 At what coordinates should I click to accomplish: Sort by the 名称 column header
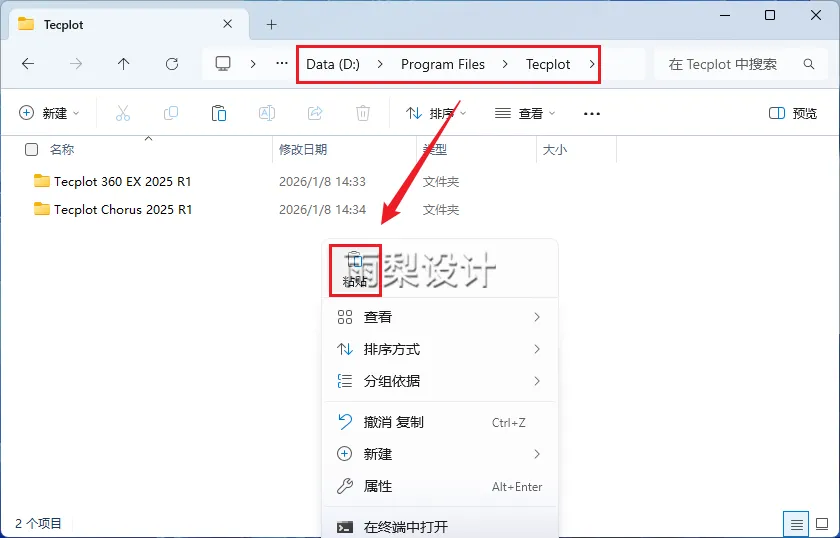click(62, 150)
